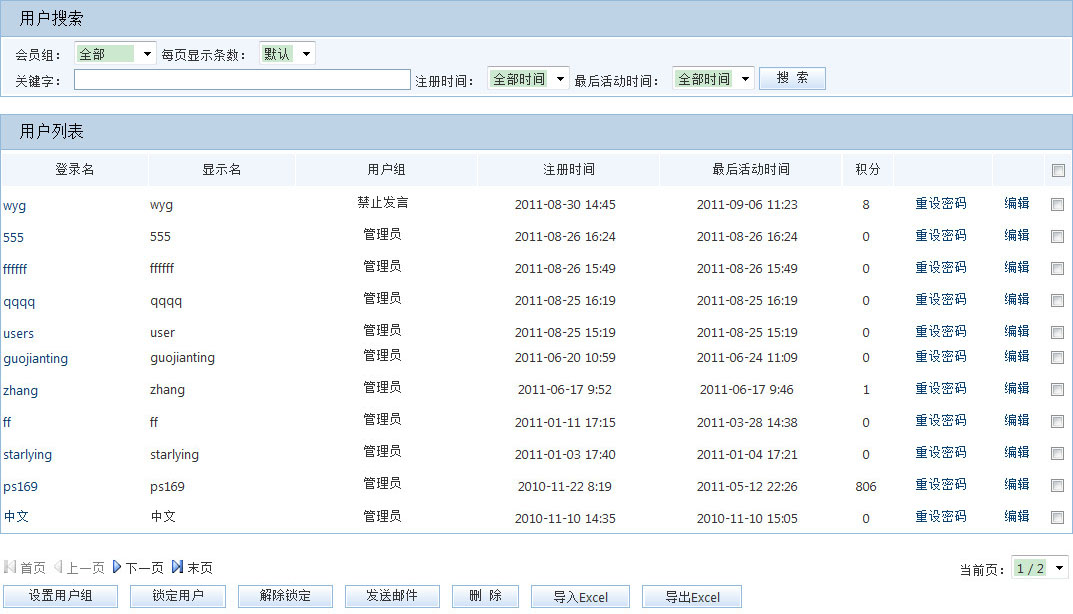Tick the checkbox for users row
Image resolution: width=1073 pixels, height=614 pixels.
[1057, 333]
